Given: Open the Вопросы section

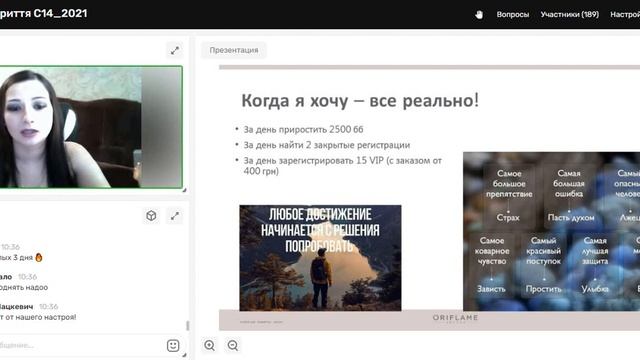Looking at the screenshot, I should (513, 14).
